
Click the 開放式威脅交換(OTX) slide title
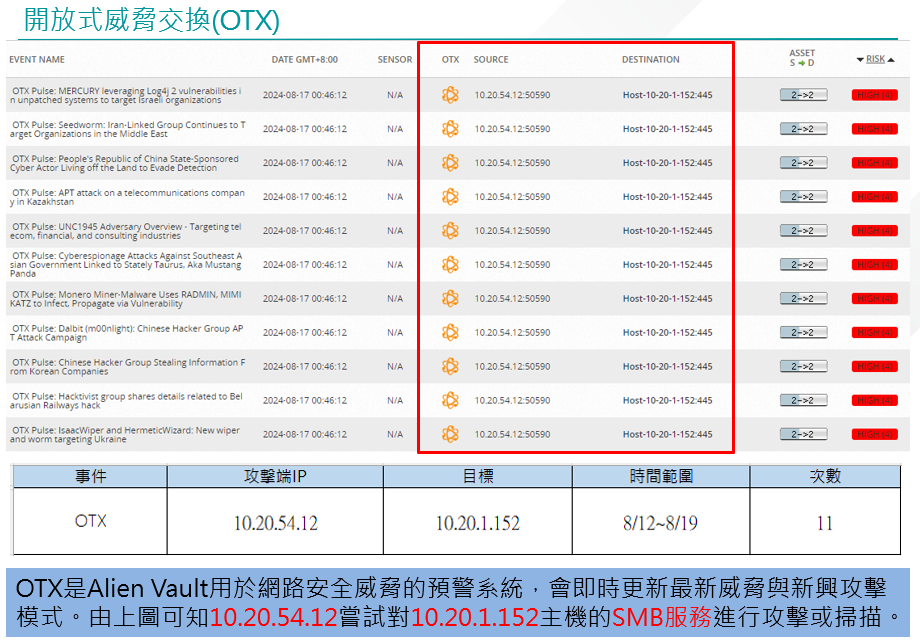pos(151,21)
